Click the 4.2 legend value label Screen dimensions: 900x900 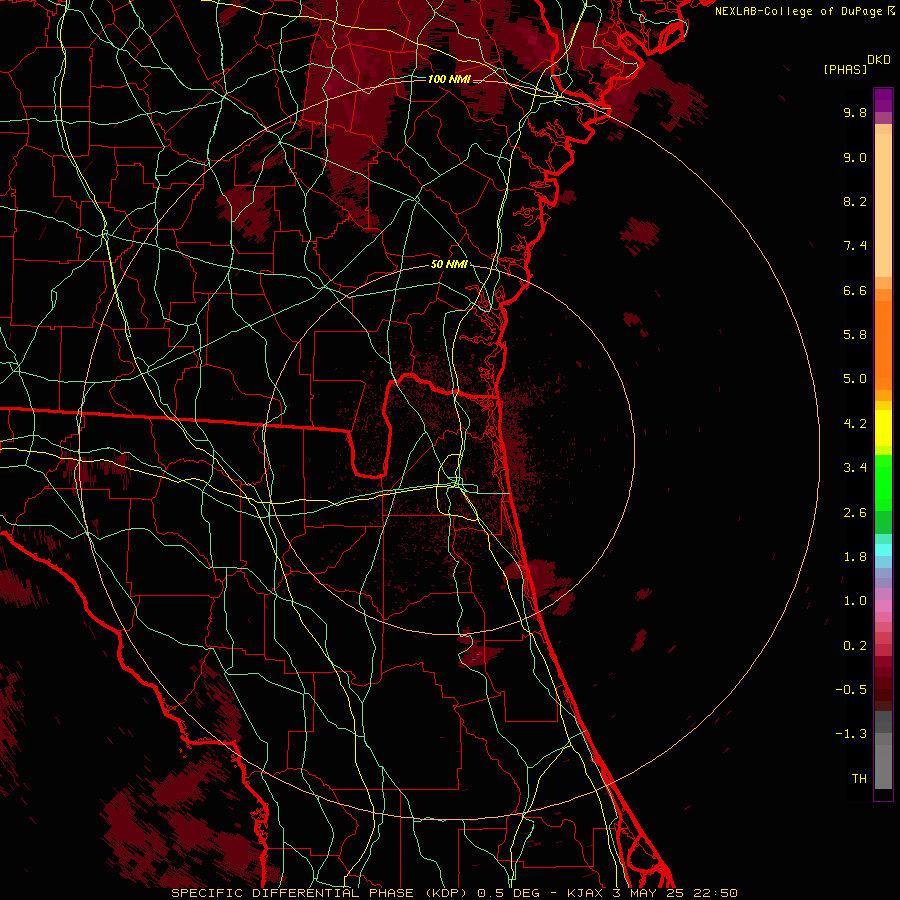click(x=855, y=424)
